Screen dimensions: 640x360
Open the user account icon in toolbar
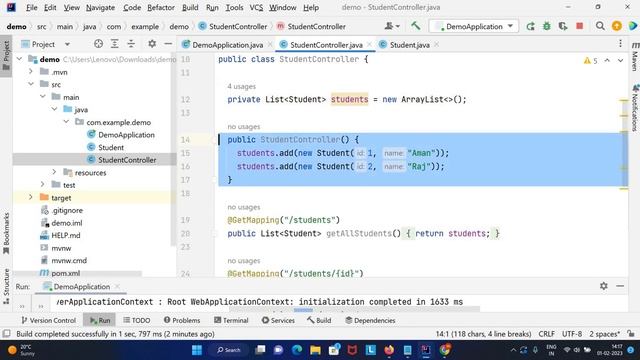(x=391, y=26)
